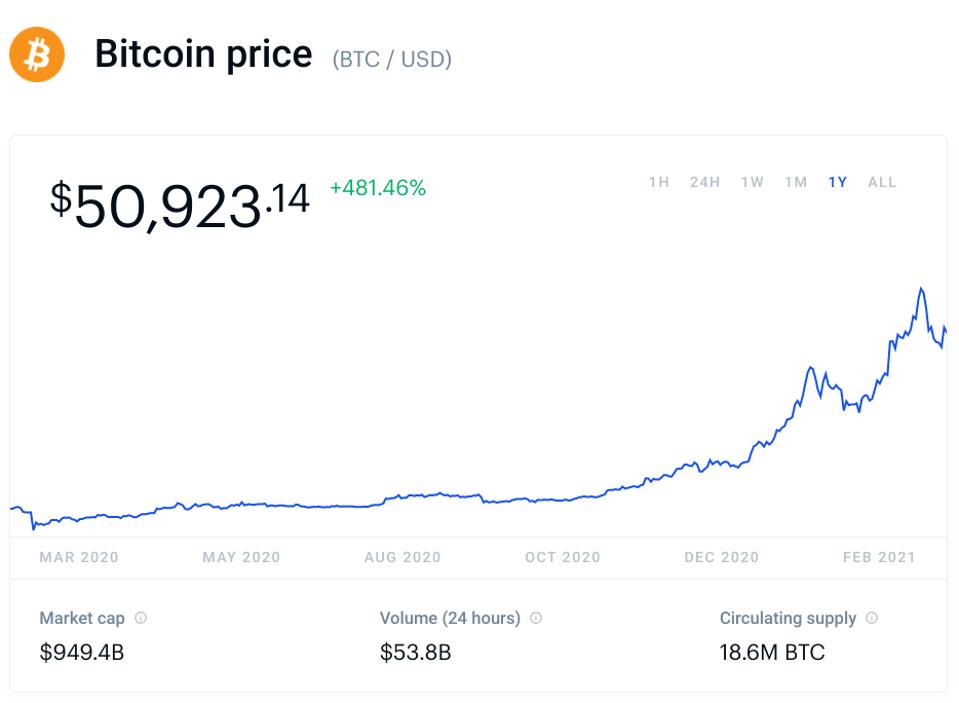Click the $50,923.14 price value
This screenshot has height=703, width=959.
click(x=180, y=205)
